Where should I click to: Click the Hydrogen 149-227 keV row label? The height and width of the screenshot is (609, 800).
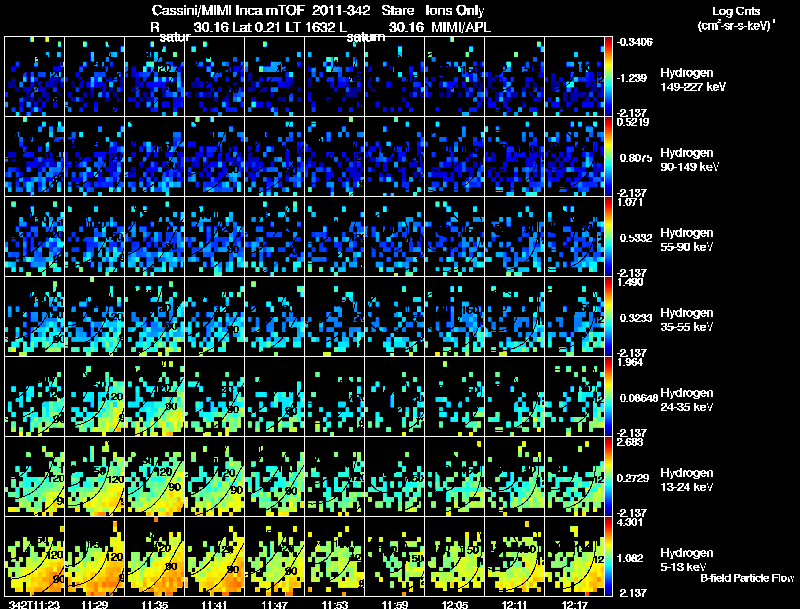(692, 80)
